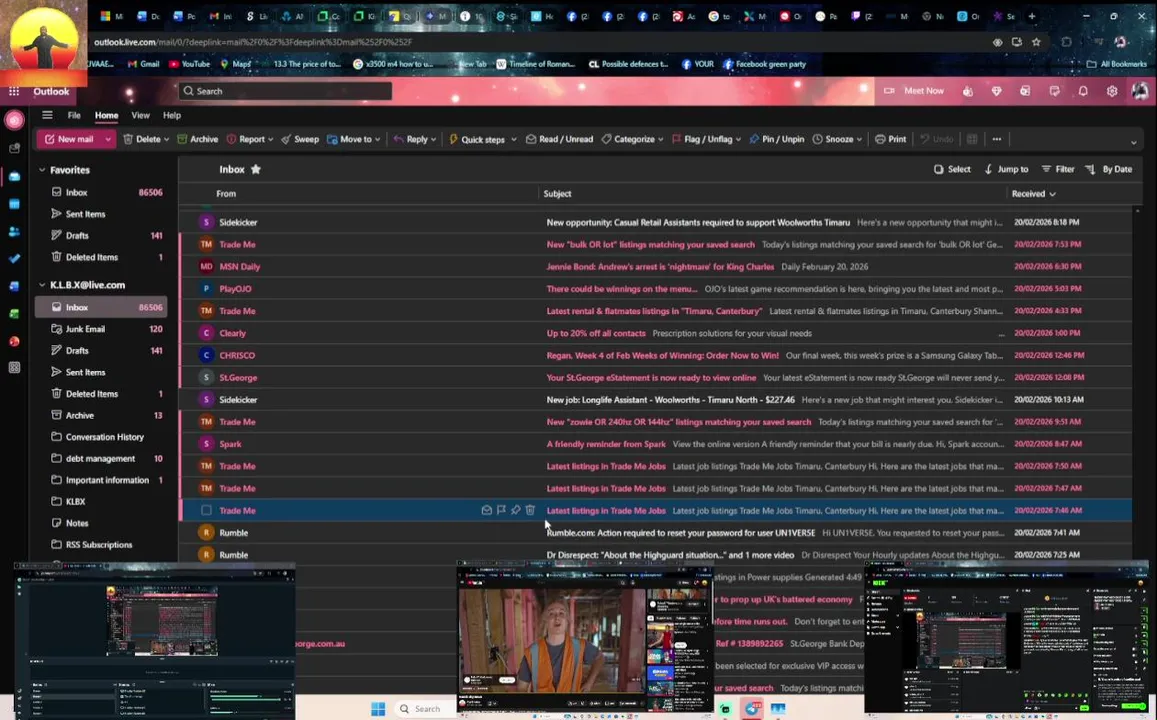
Task: Tick checkbox on highlighted Trade Me row
Action: (207, 510)
